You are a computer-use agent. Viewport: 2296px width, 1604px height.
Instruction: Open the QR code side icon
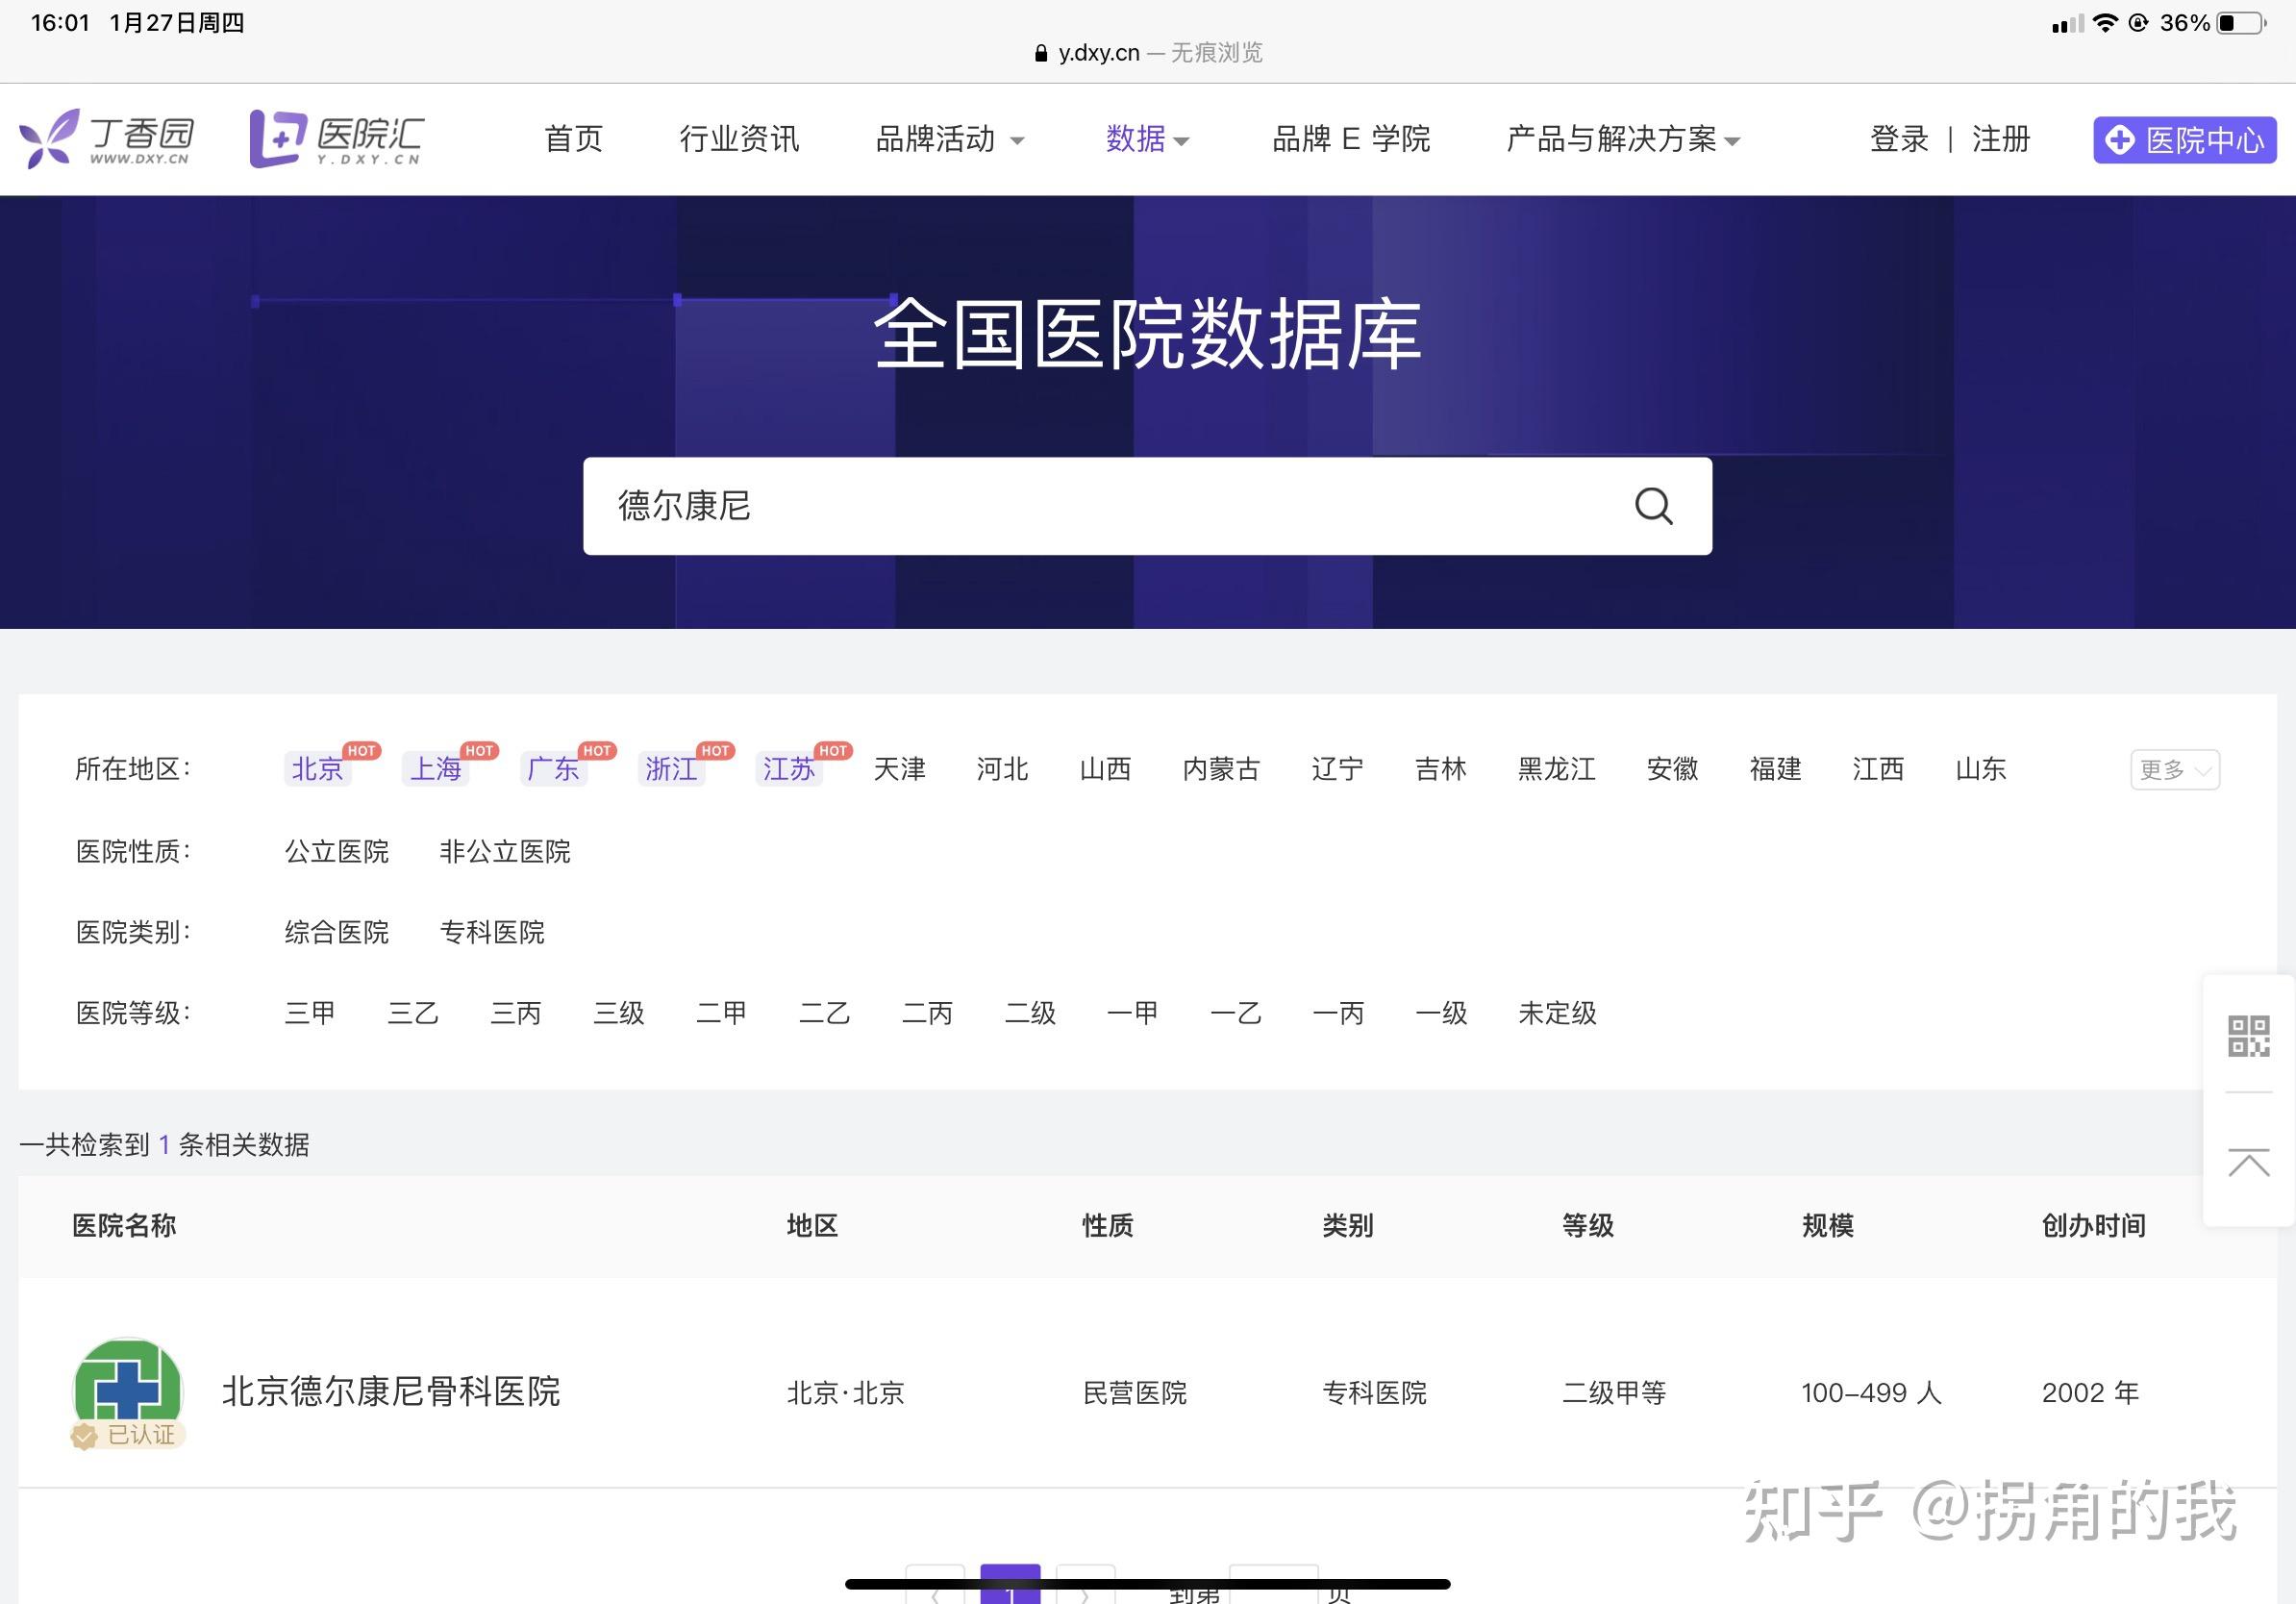point(2248,1036)
